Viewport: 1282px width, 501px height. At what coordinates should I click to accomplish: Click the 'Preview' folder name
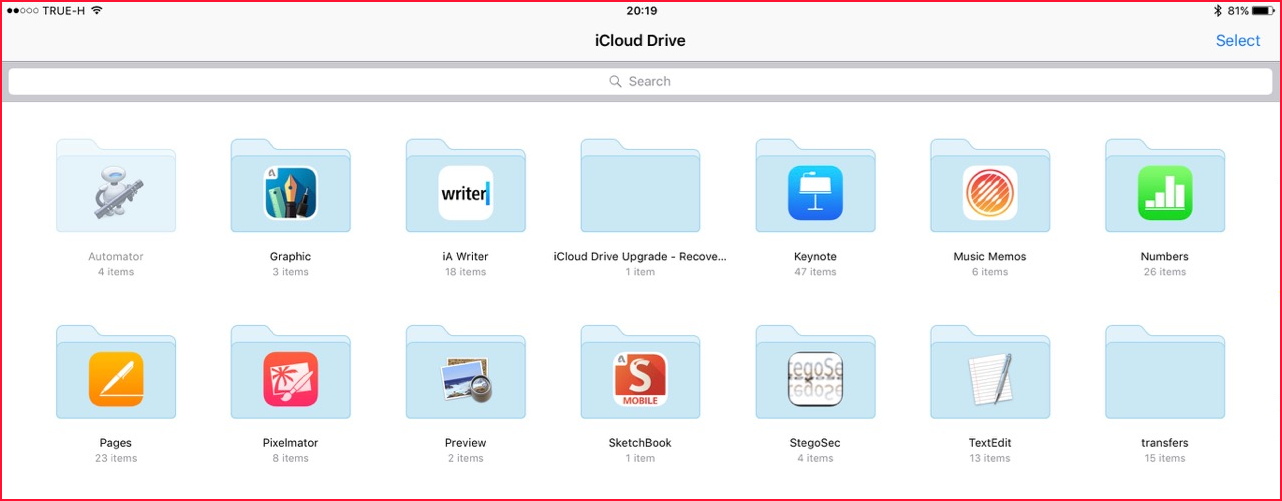point(466,443)
